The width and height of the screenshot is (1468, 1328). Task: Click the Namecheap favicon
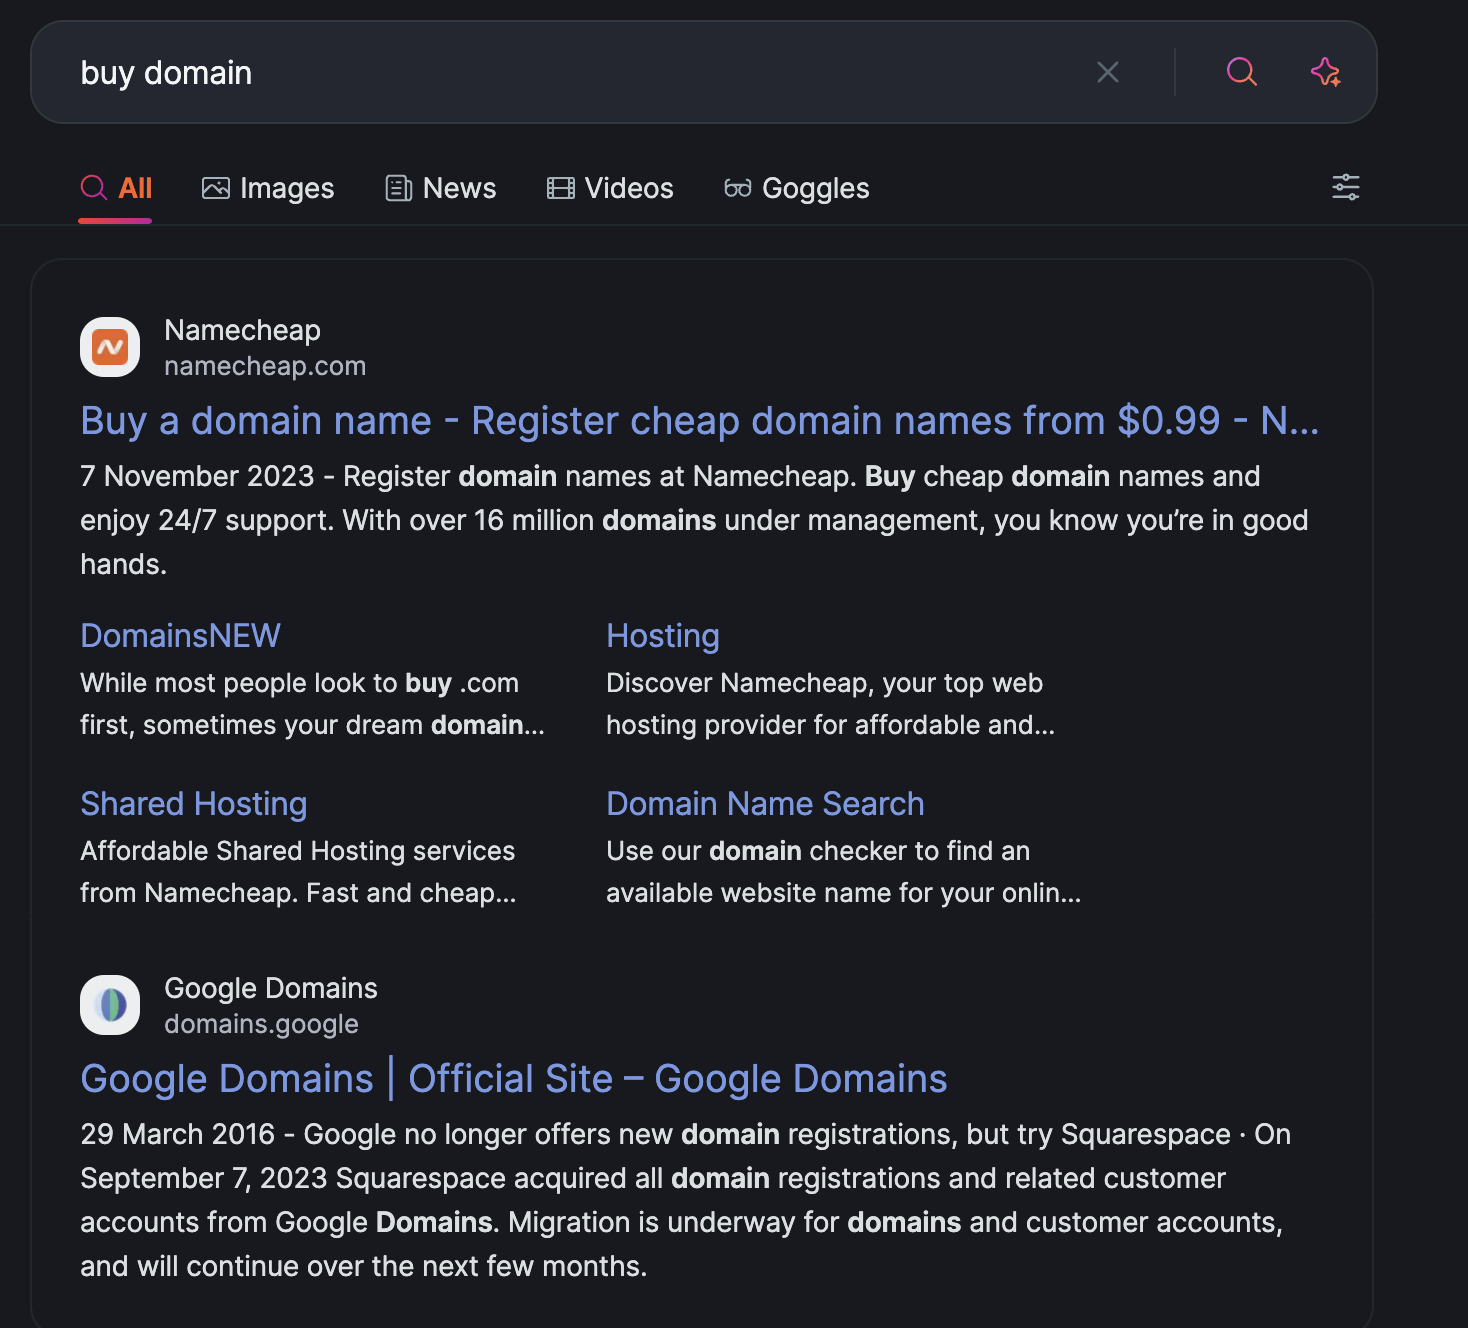(x=110, y=347)
